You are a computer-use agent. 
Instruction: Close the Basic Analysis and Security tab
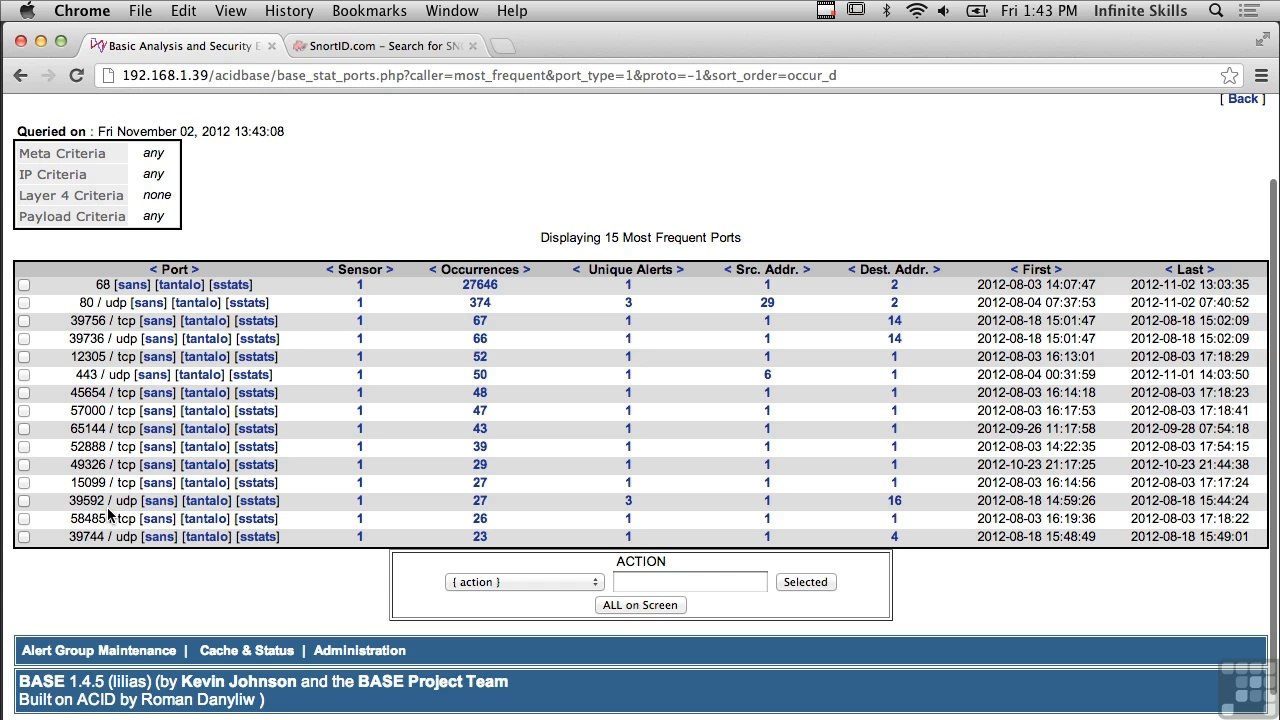tap(271, 46)
